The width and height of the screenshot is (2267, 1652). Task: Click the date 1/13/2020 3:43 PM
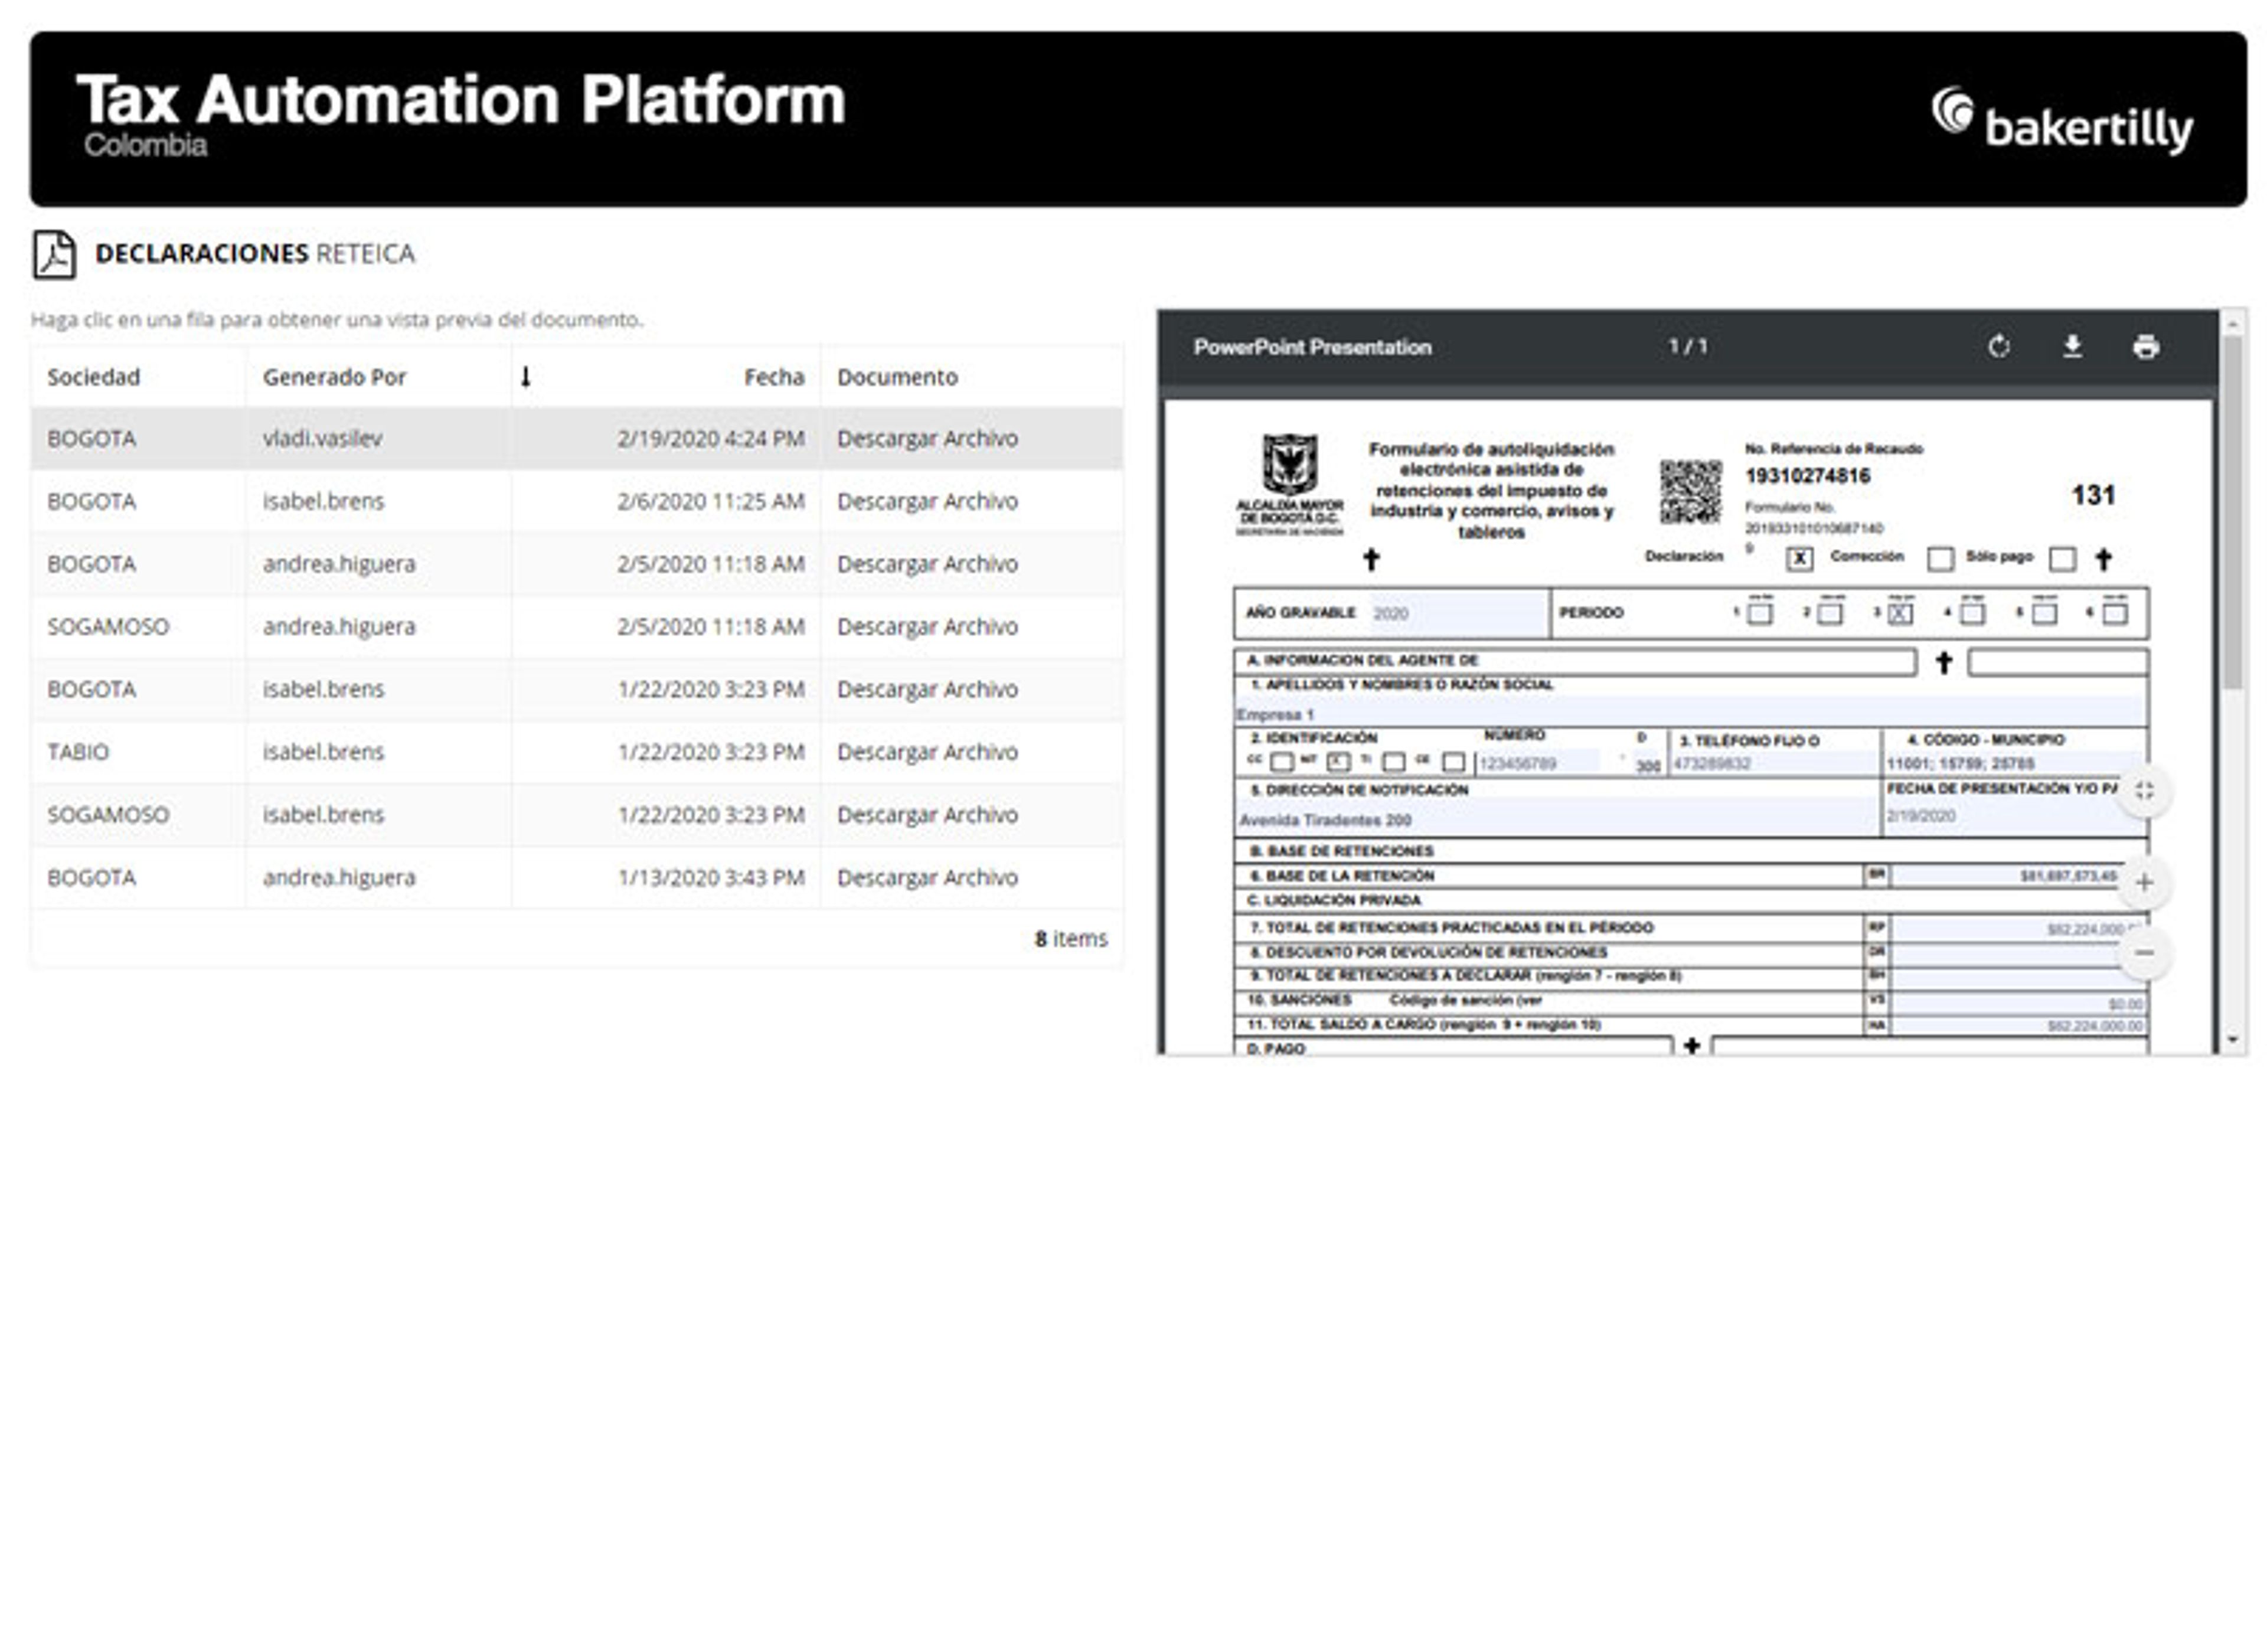click(x=710, y=877)
